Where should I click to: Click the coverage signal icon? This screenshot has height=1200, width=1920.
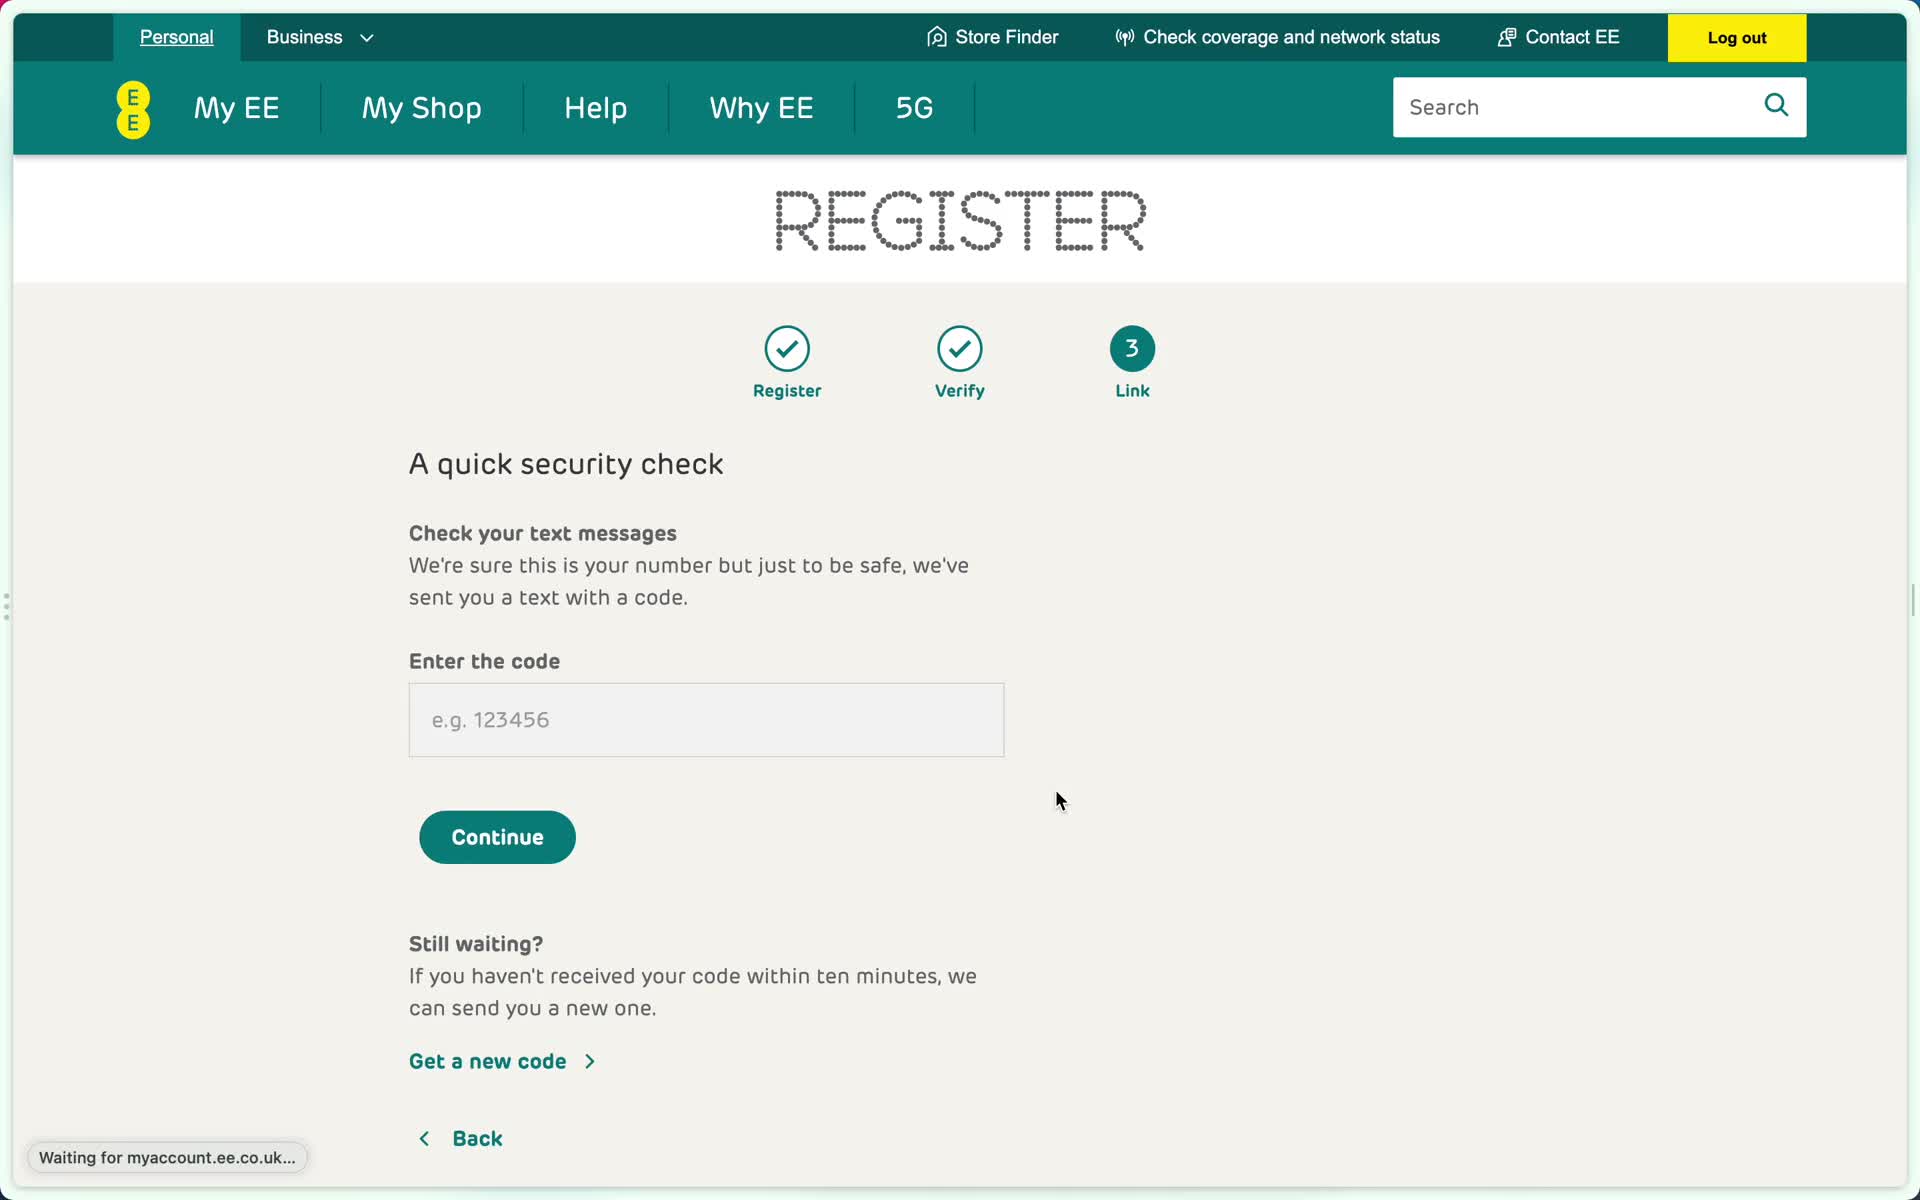point(1124,37)
